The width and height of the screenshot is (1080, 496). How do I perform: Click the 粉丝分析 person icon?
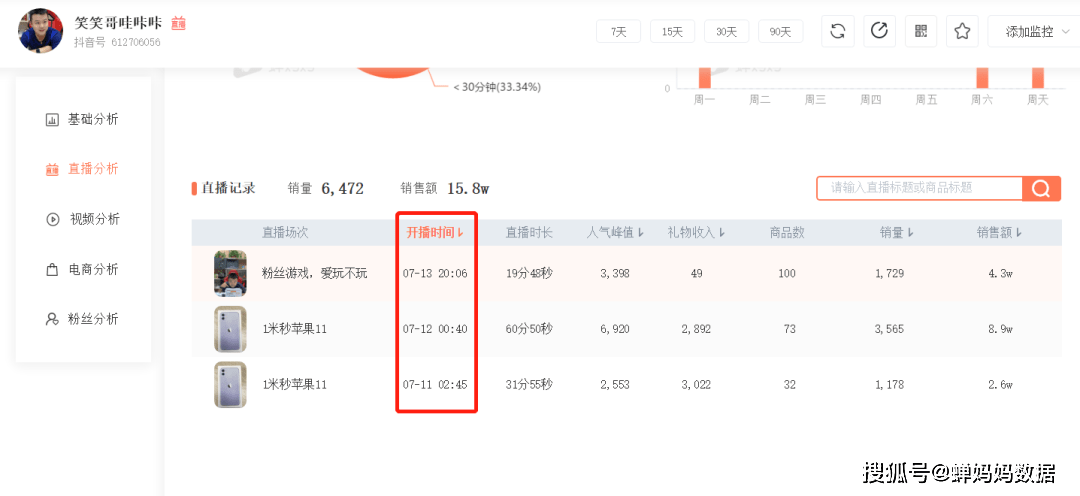52,320
